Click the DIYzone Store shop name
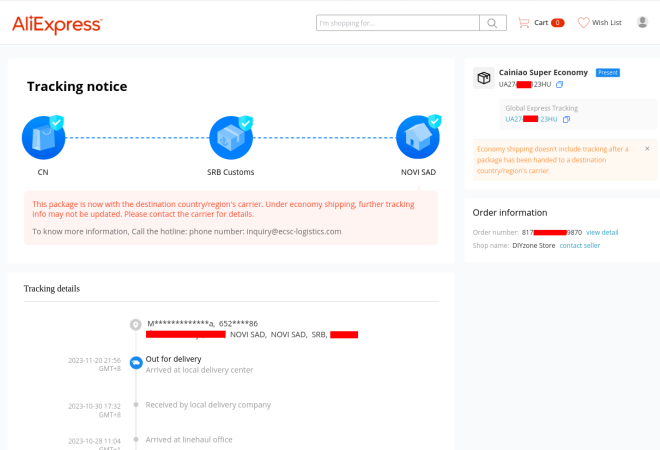This screenshot has height=450, width=660. point(534,245)
